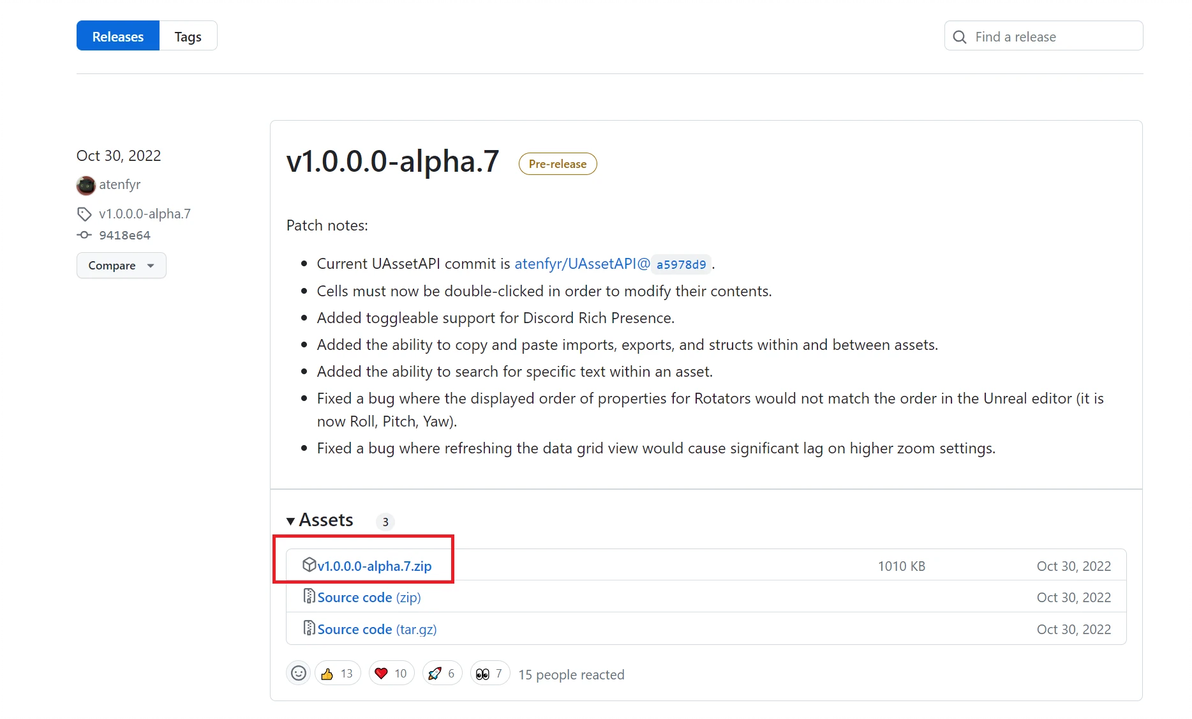Open the v1.0.0.0-alpha.7 release title
The image size is (1192, 719).
pos(392,162)
